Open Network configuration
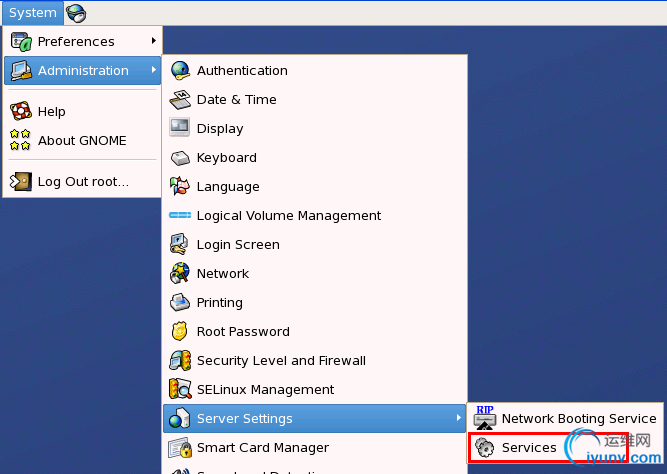This screenshot has height=474, width=667. click(x=315, y=274)
